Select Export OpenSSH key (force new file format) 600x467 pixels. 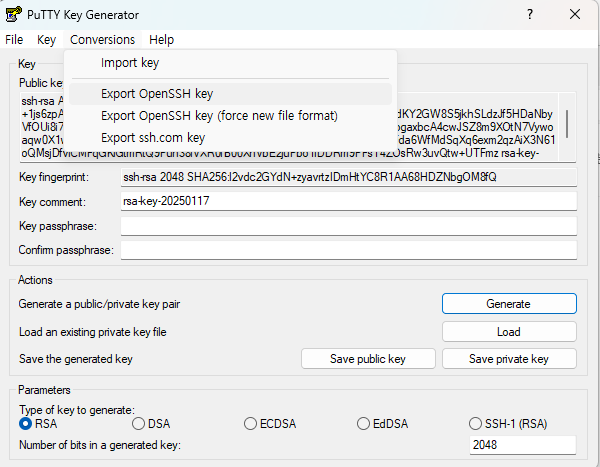tap(230, 116)
